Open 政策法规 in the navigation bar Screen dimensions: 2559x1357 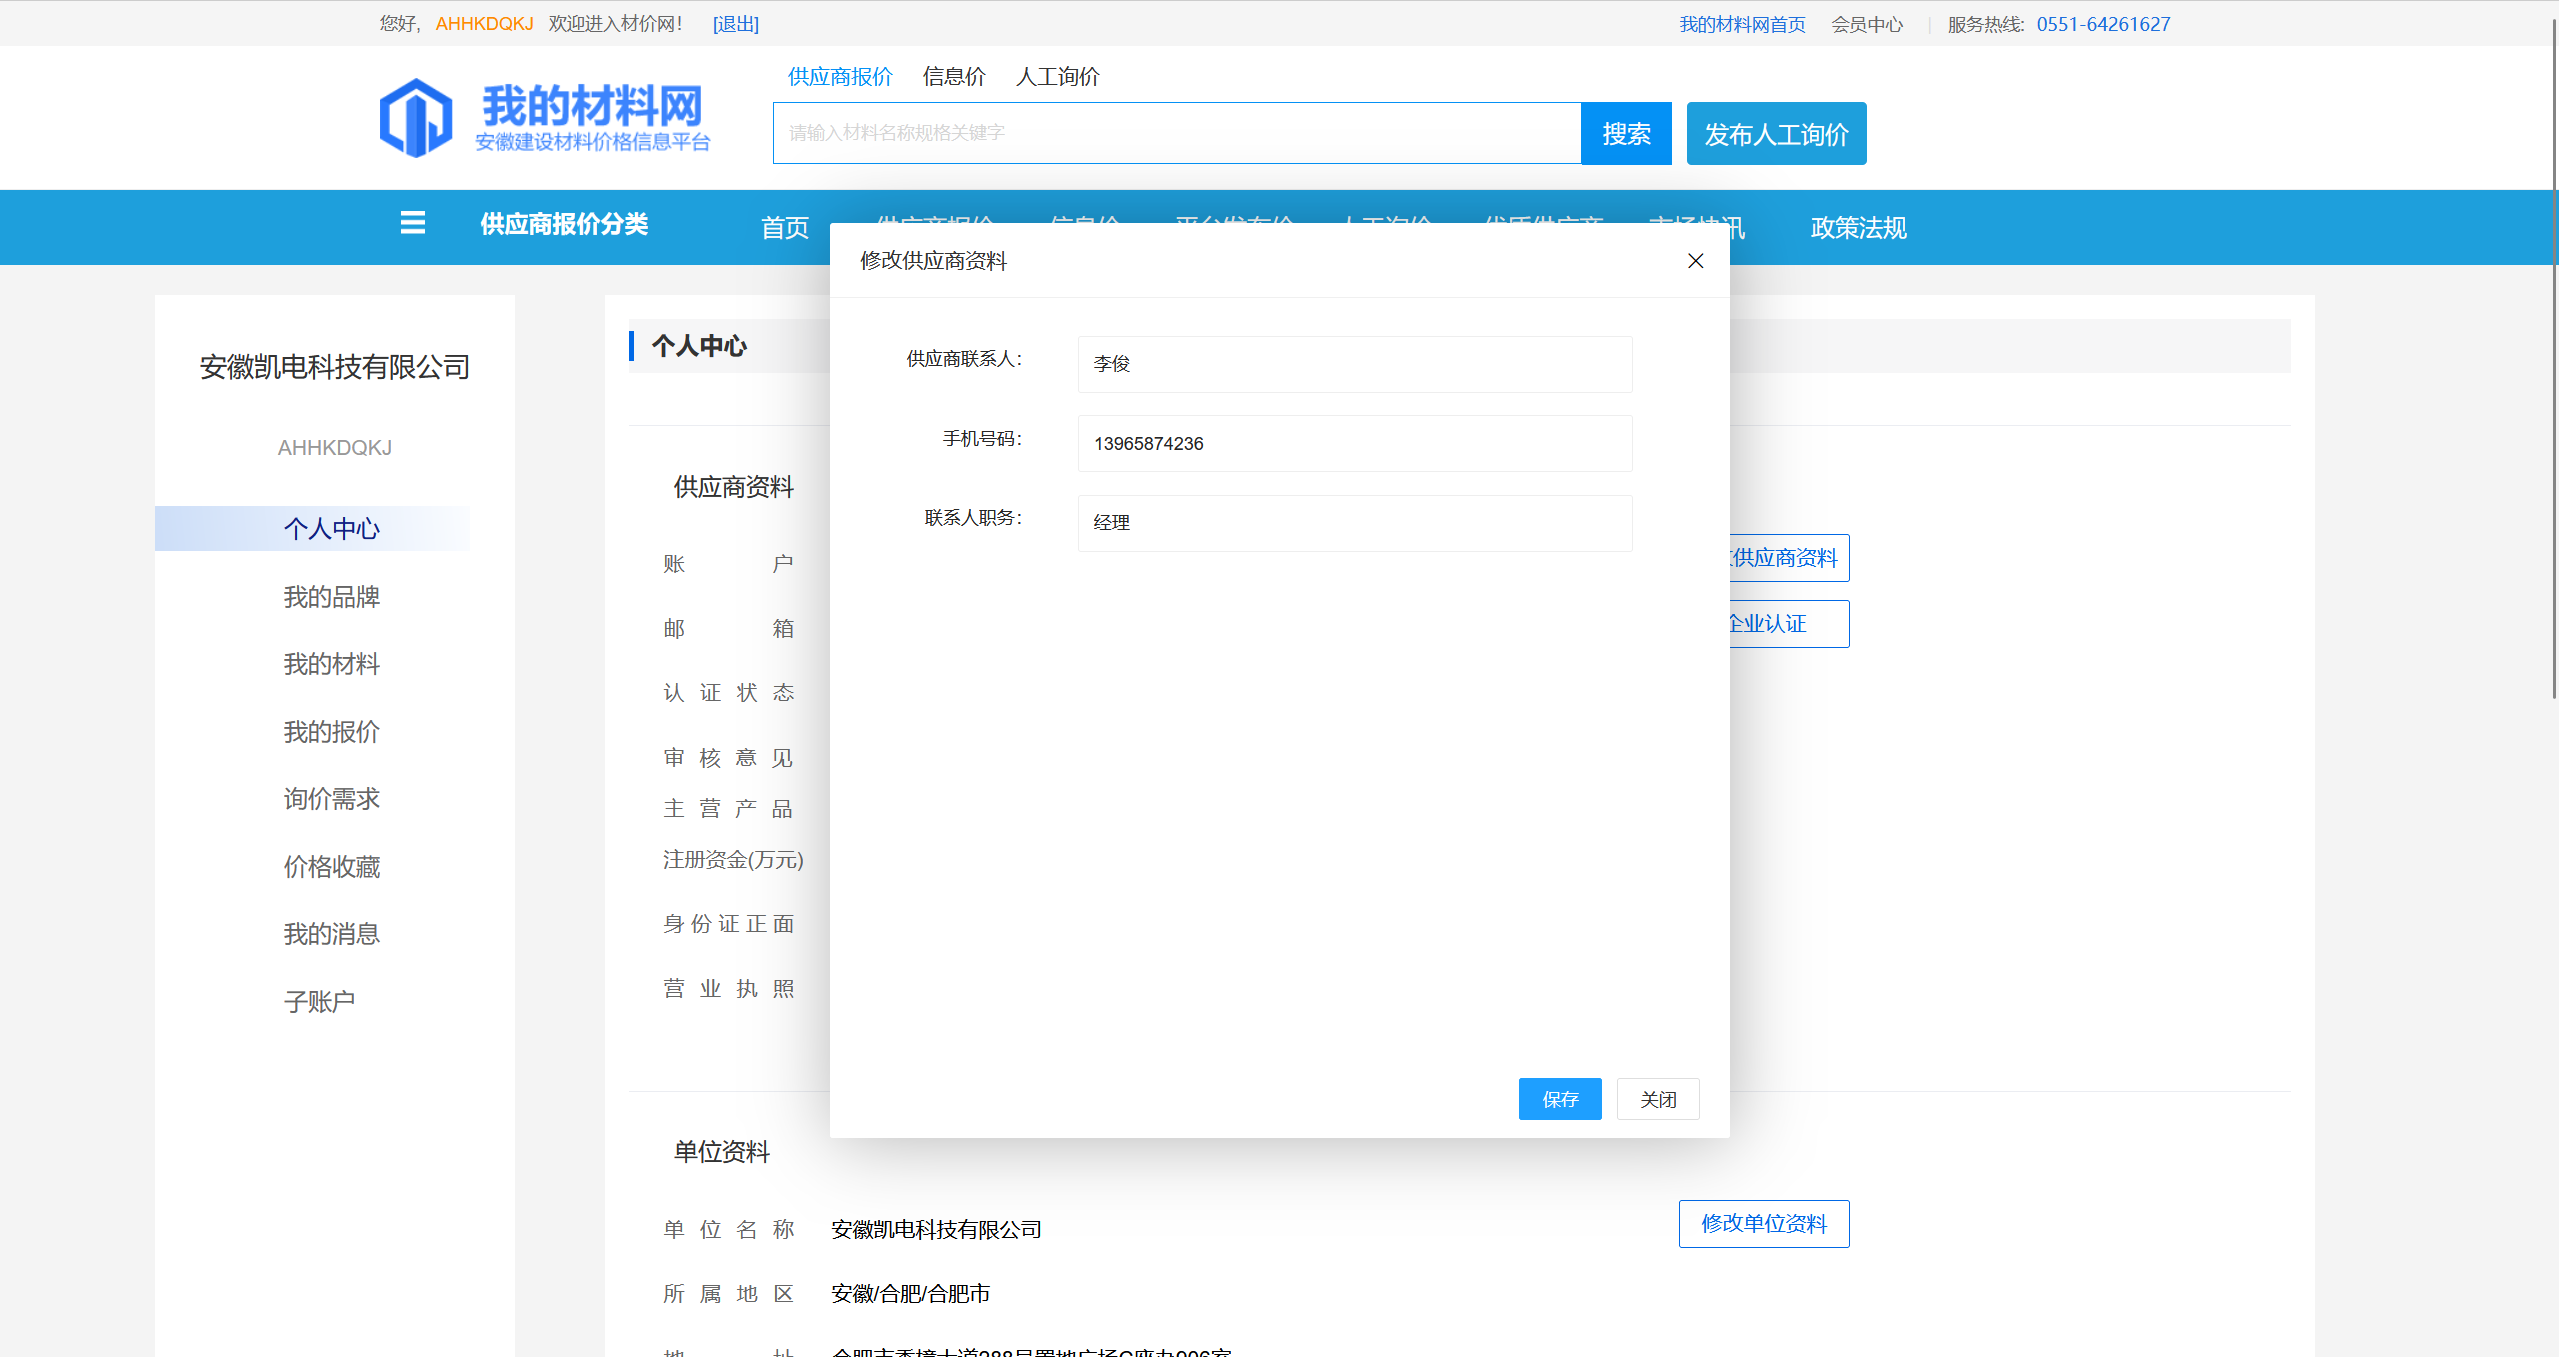(x=1857, y=228)
